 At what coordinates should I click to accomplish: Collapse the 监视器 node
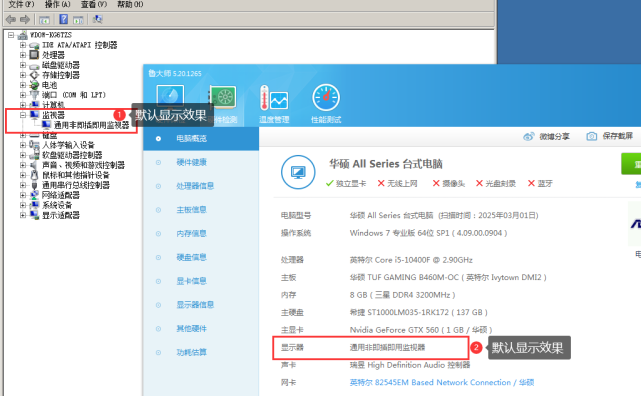[x=23, y=115]
